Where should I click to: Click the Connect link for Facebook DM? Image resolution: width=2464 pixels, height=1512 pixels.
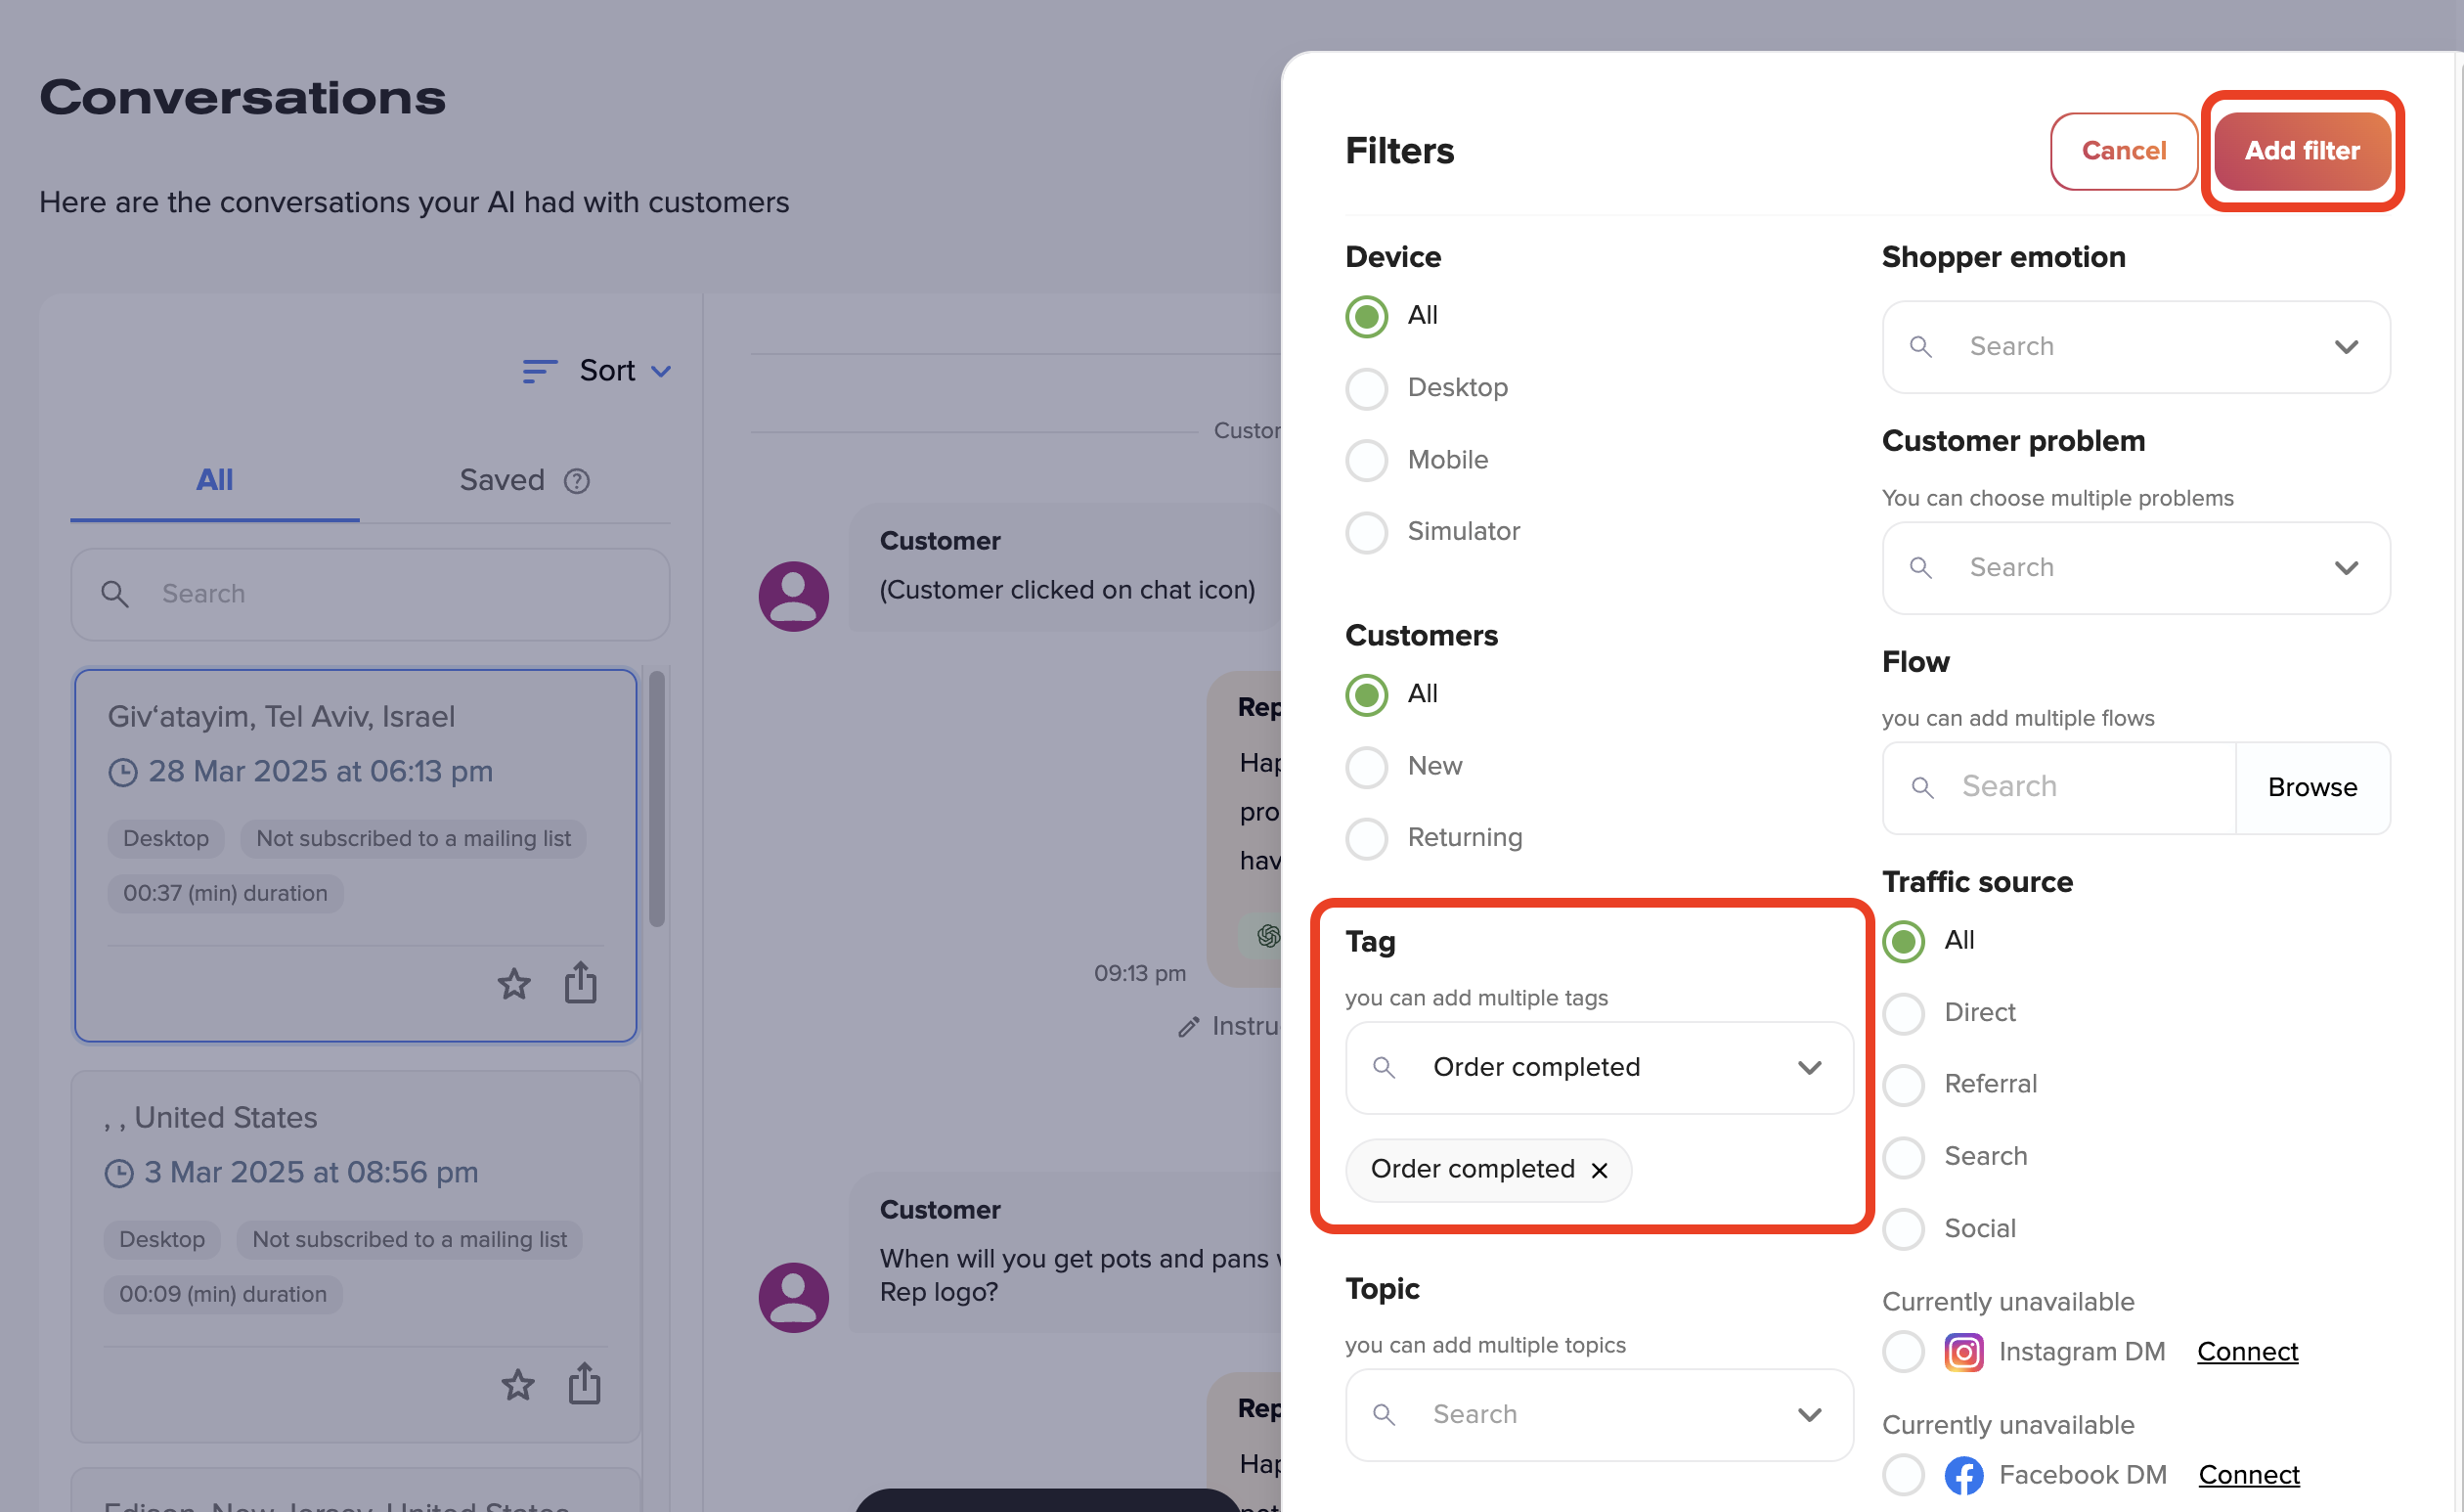coord(2249,1475)
